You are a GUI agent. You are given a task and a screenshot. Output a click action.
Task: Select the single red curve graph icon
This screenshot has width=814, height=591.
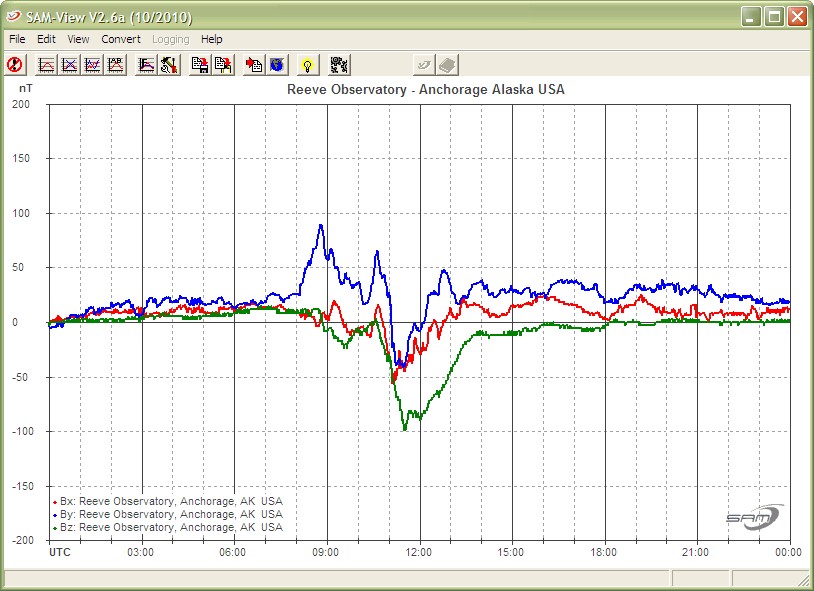click(x=47, y=65)
